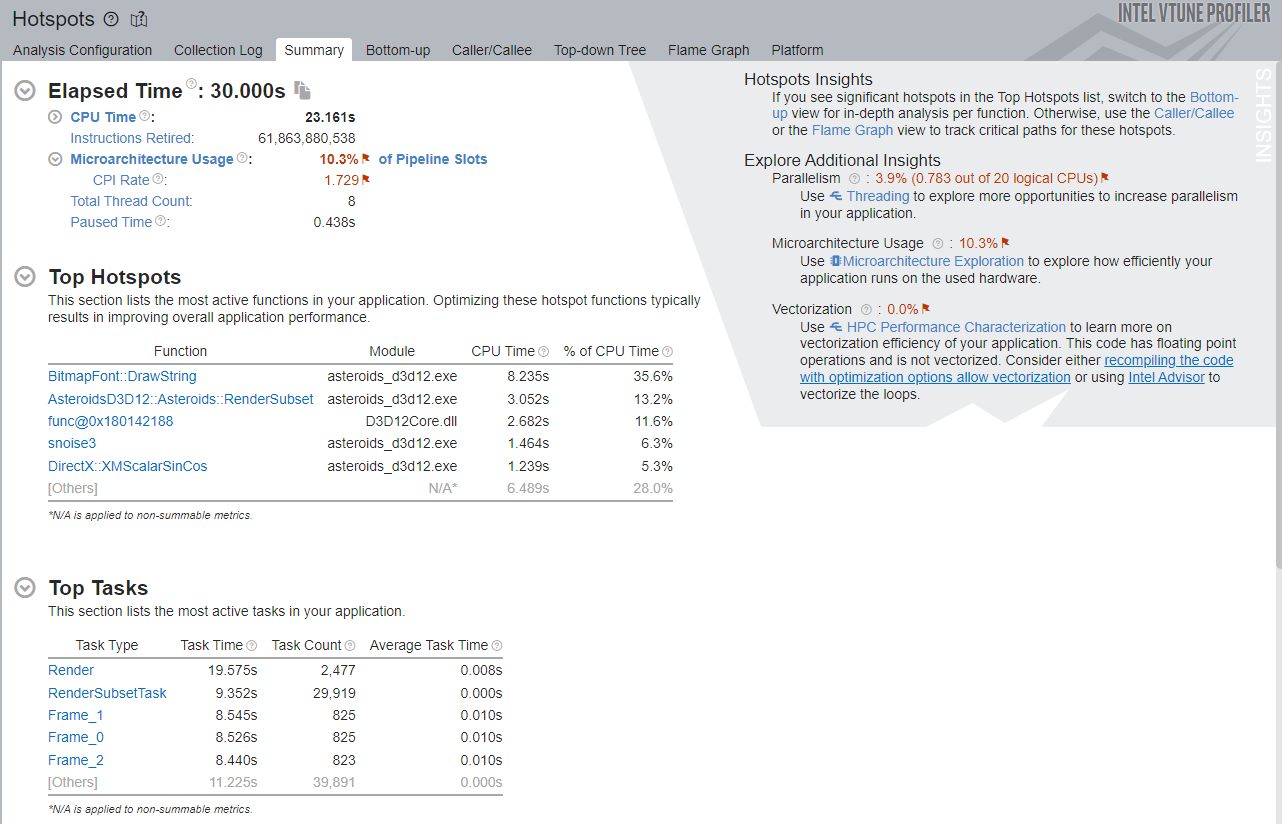Click the red flag after the Parallelism 3.9% value
The height and width of the screenshot is (824, 1282).
coord(1105,178)
